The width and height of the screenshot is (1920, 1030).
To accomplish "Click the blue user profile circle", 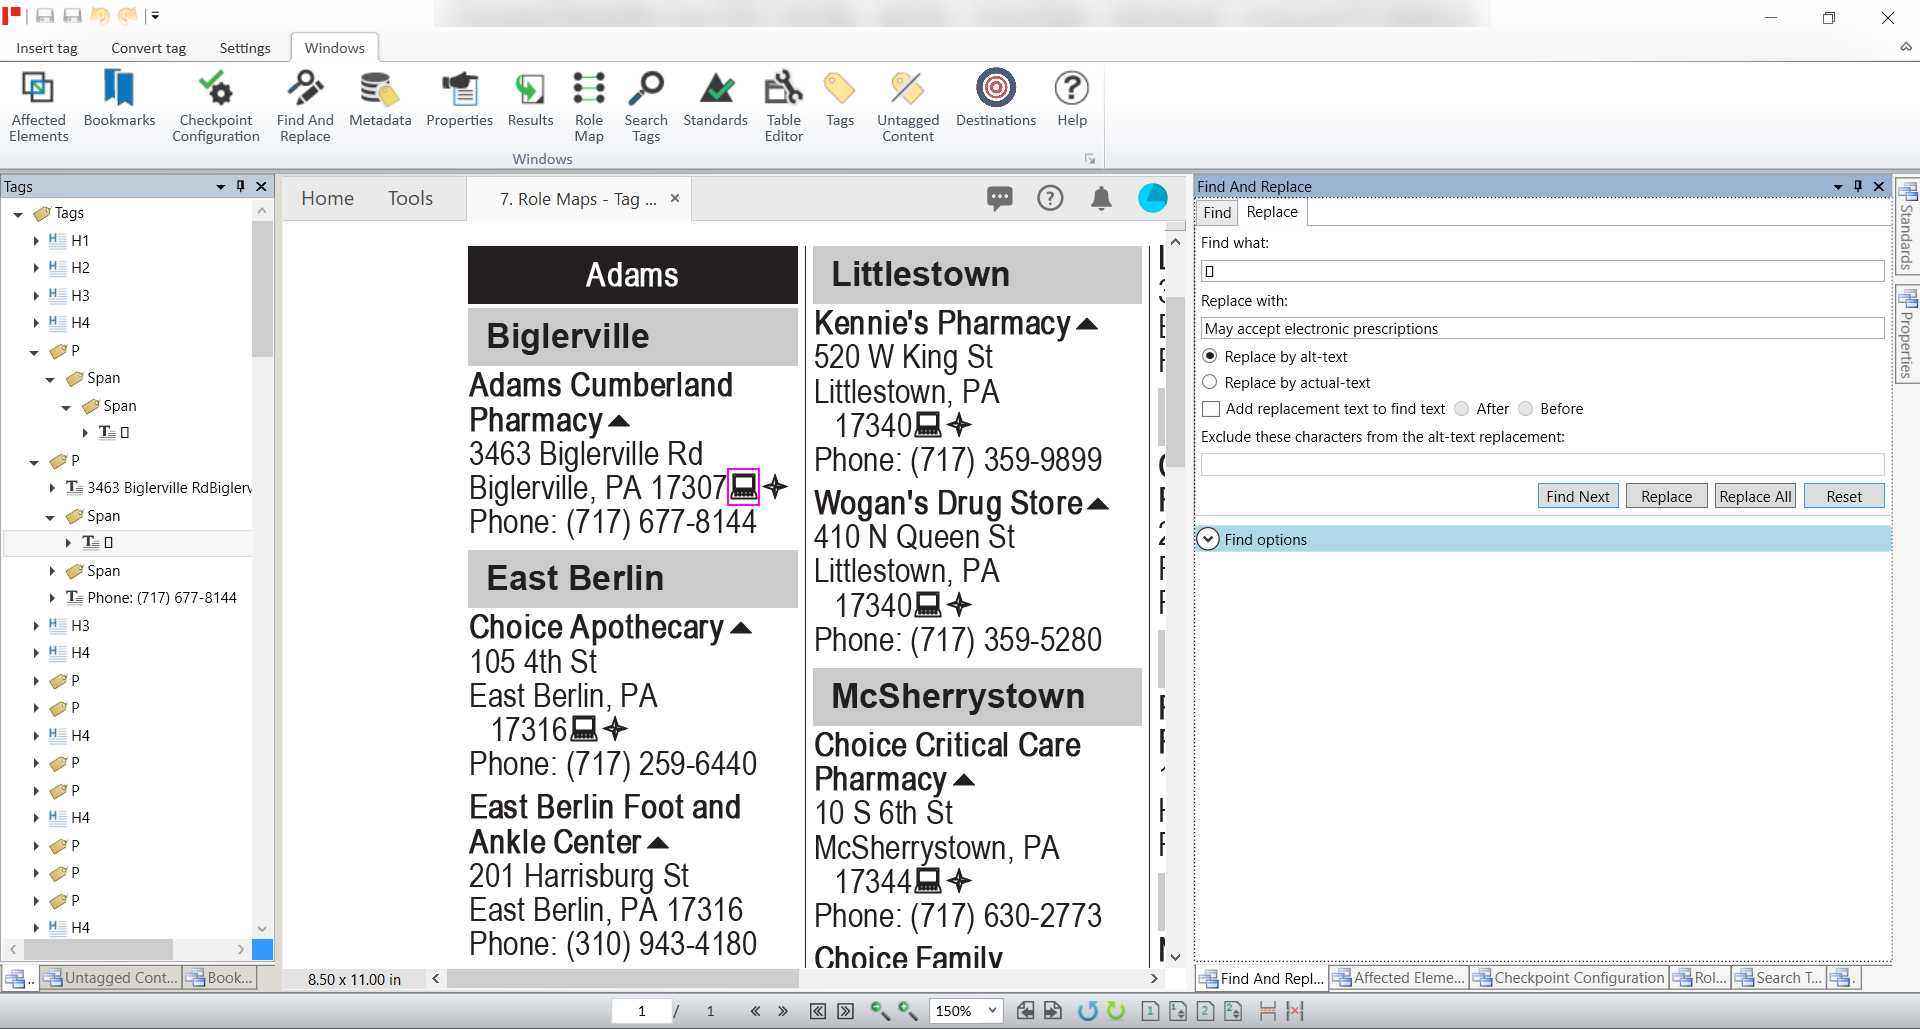I will click(x=1153, y=198).
